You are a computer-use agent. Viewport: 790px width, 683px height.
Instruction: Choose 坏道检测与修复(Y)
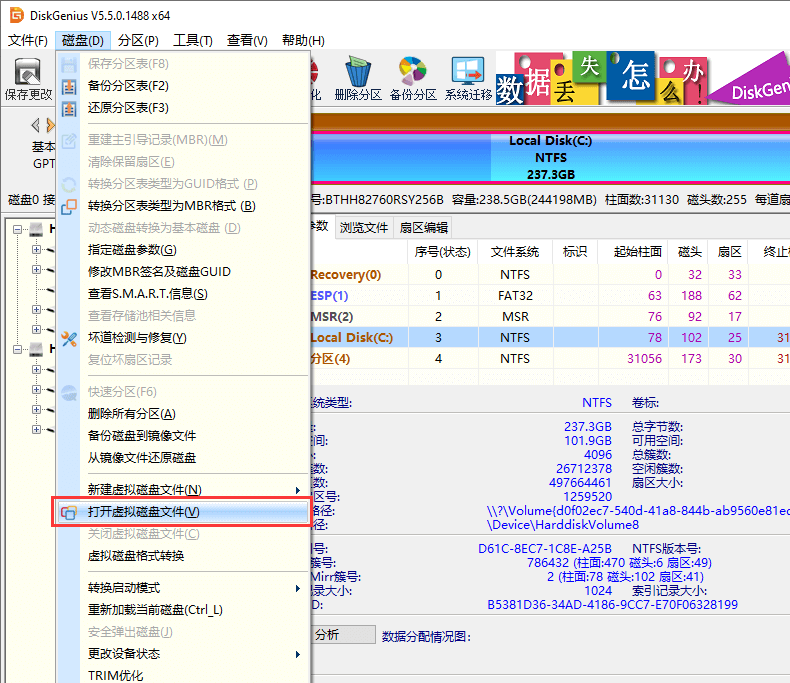pyautogui.click(x=182, y=338)
